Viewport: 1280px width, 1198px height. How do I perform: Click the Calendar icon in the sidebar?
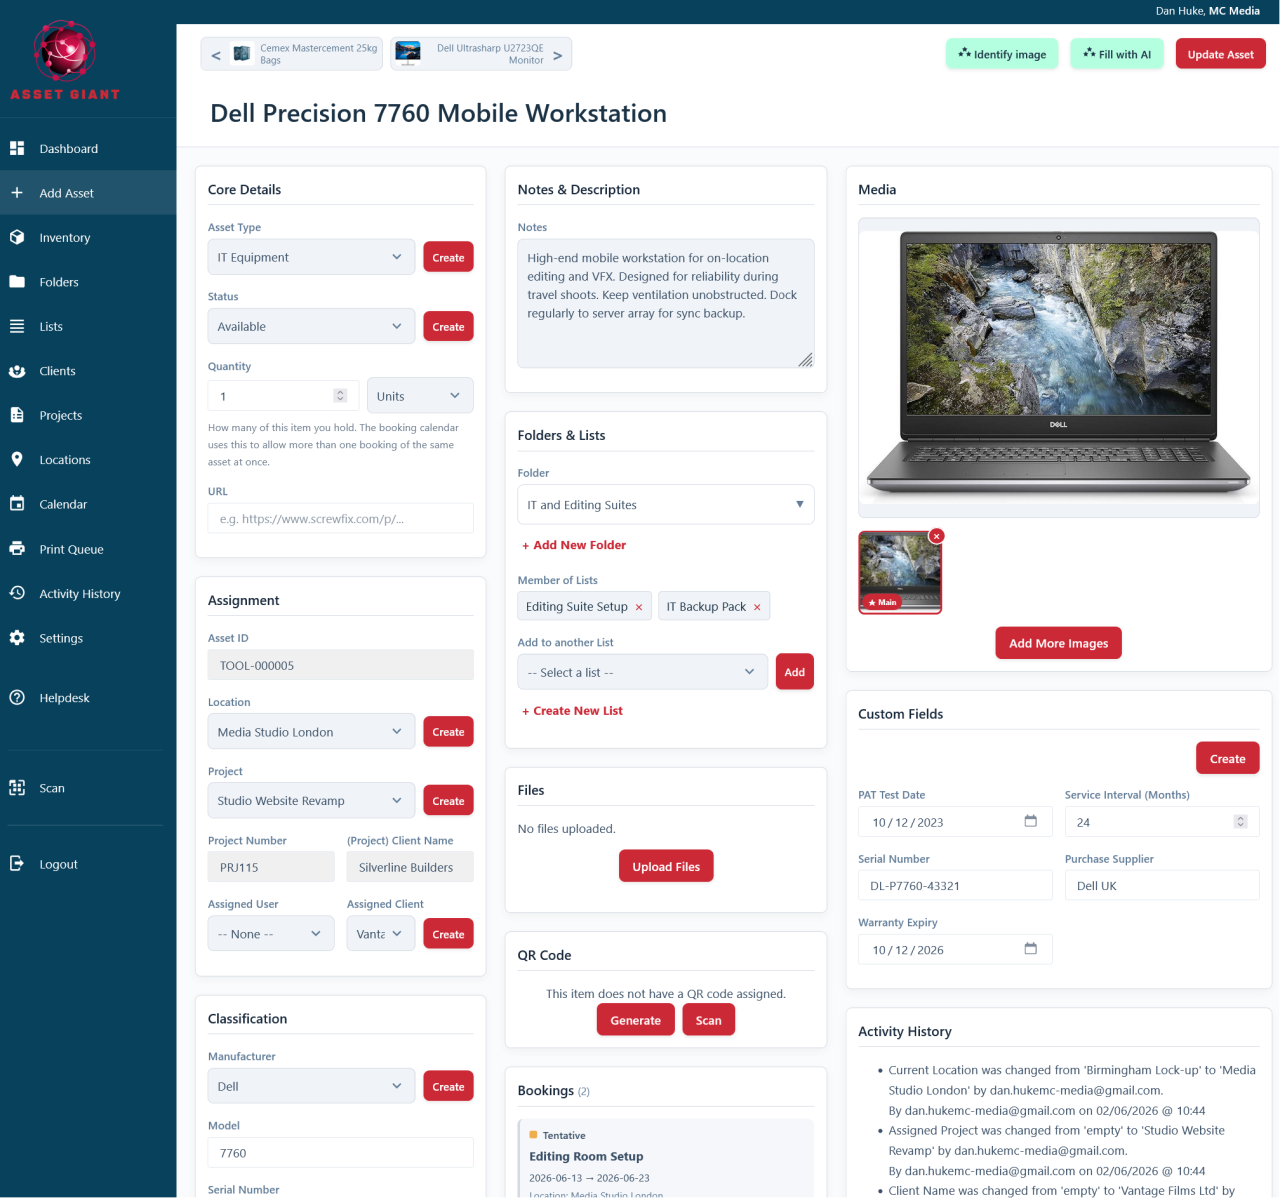click(17, 504)
